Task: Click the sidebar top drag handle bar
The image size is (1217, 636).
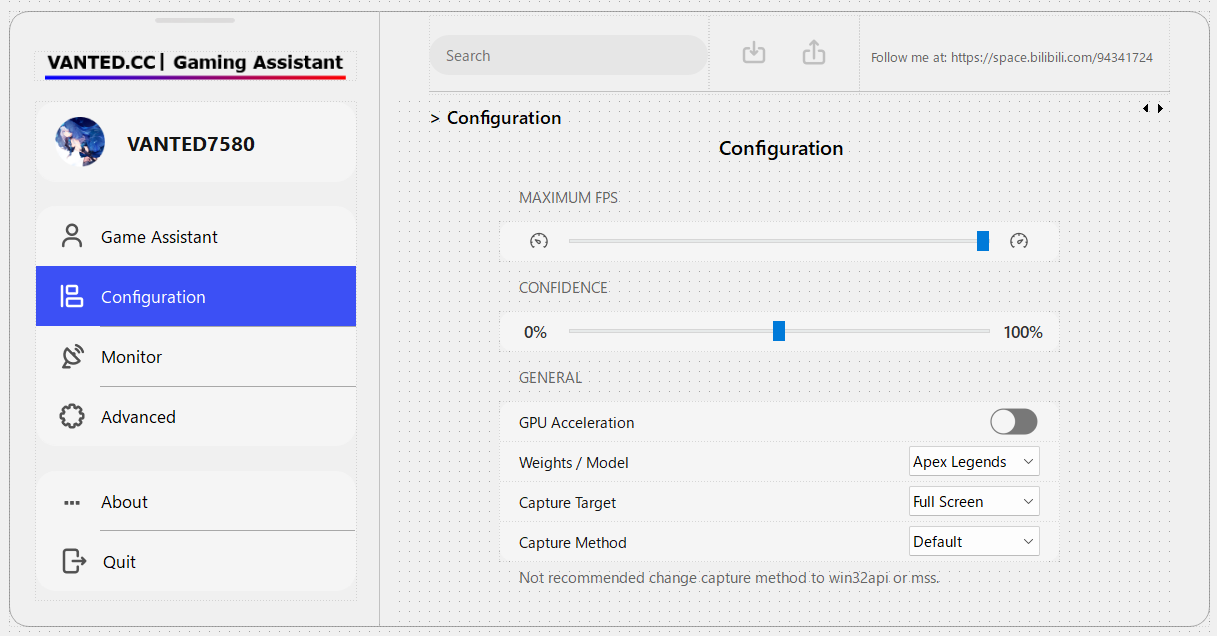Action: (x=195, y=20)
